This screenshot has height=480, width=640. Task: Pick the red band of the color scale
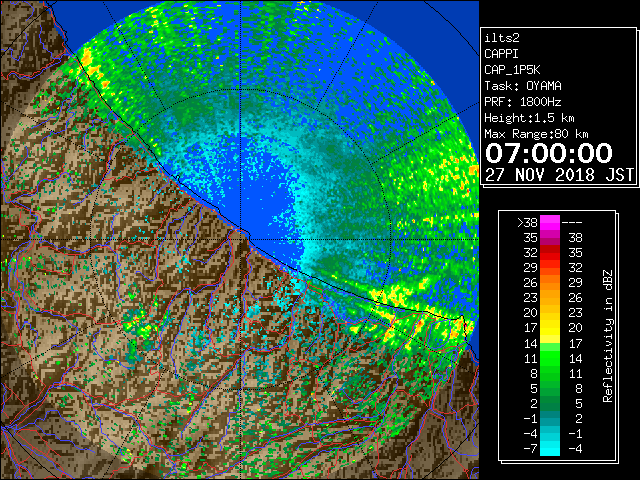click(x=550, y=253)
